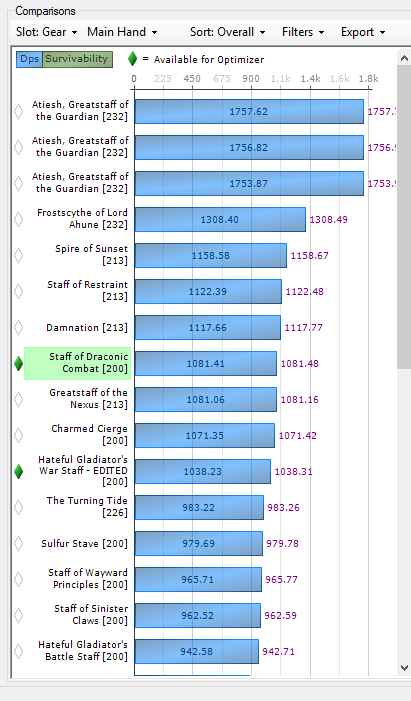Select Staff of Restraint [213] label

[x=88, y=291]
